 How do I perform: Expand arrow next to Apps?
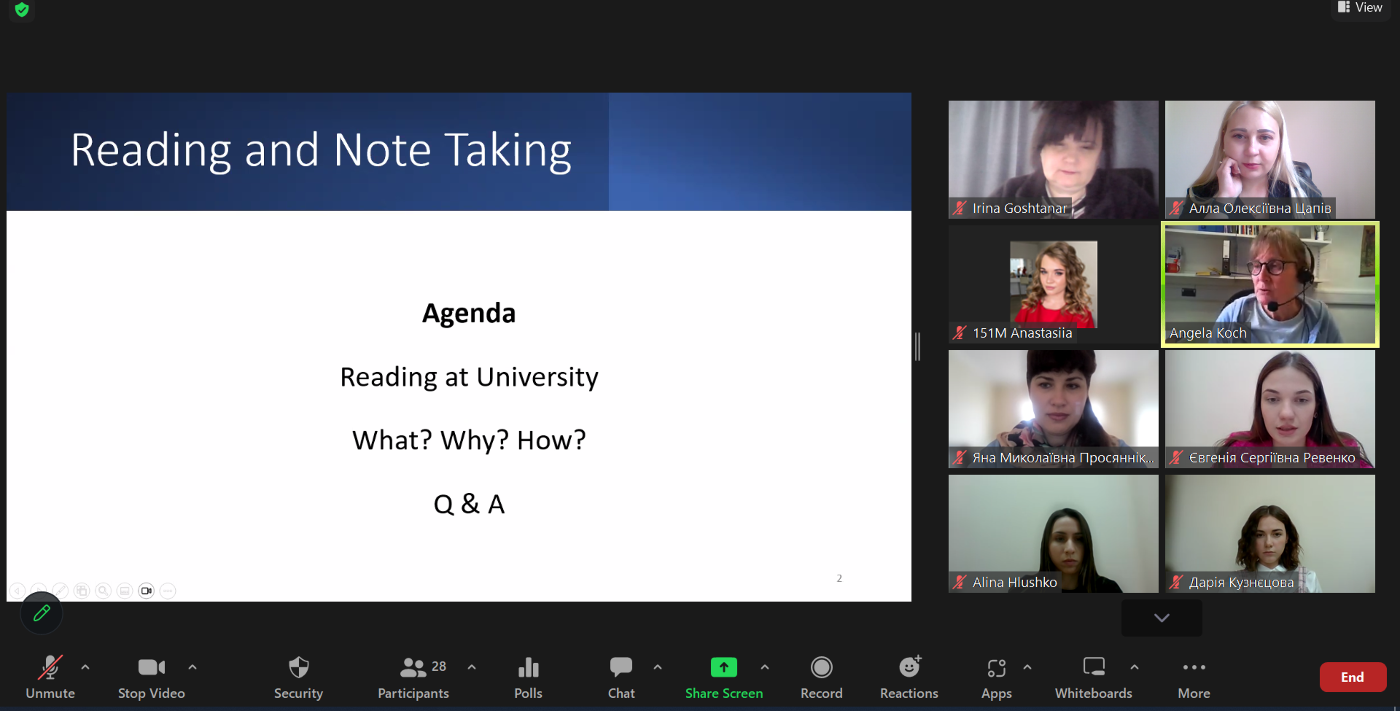tap(1027, 667)
